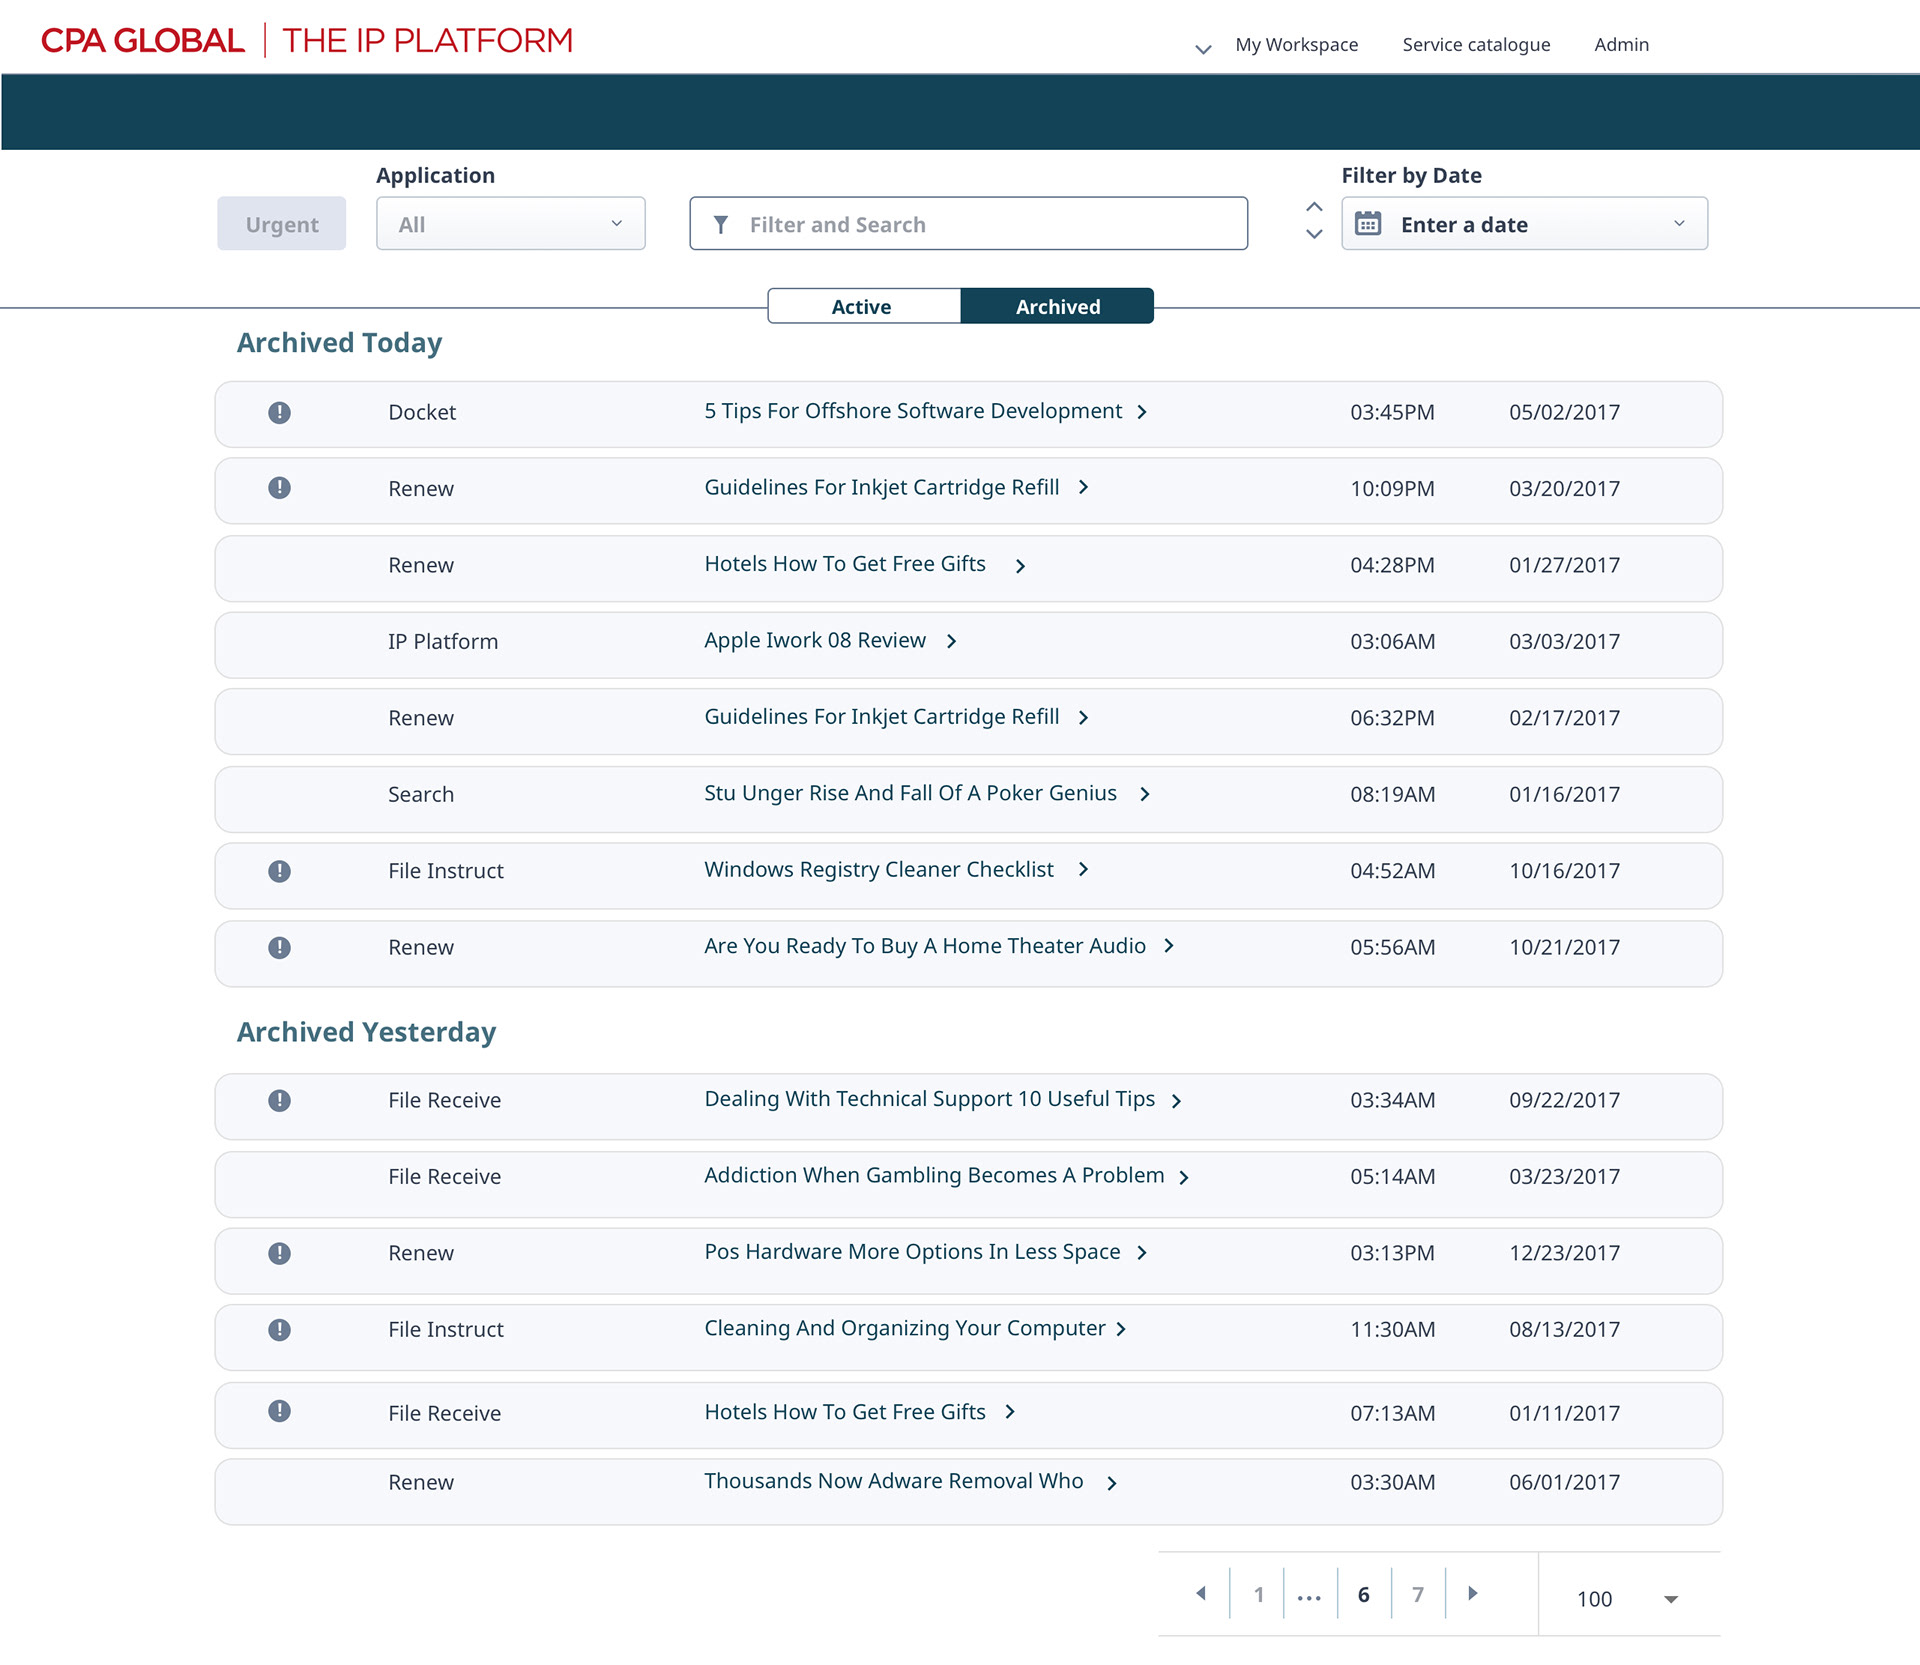1920x1665 pixels.
Task: Click chevron beside Guidelines For Inkjet 10:09PM row
Action: point(1083,487)
